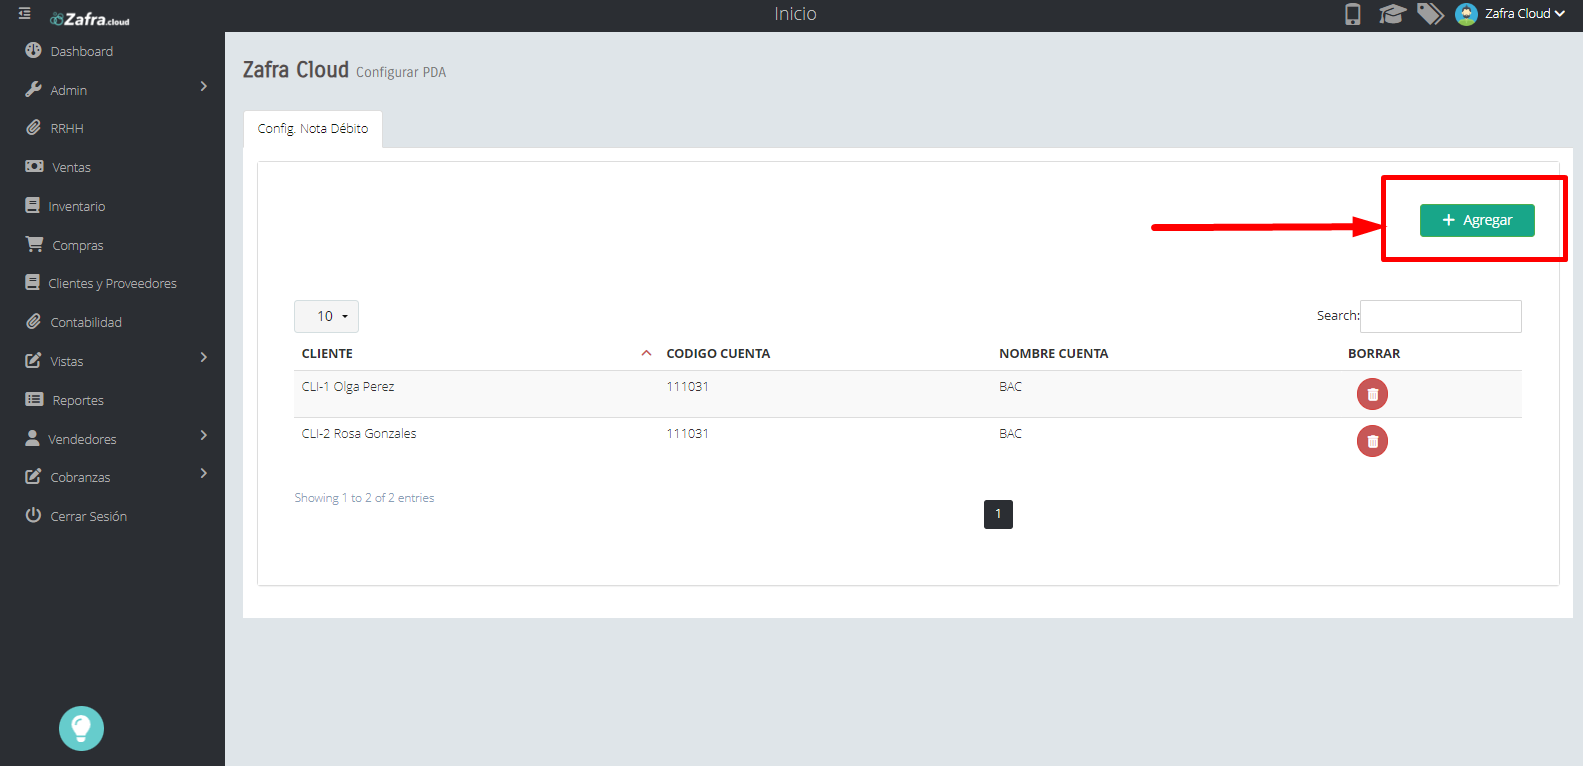Open the Zafra Cloud user dropdown
This screenshot has width=1583, height=766.
click(1524, 14)
